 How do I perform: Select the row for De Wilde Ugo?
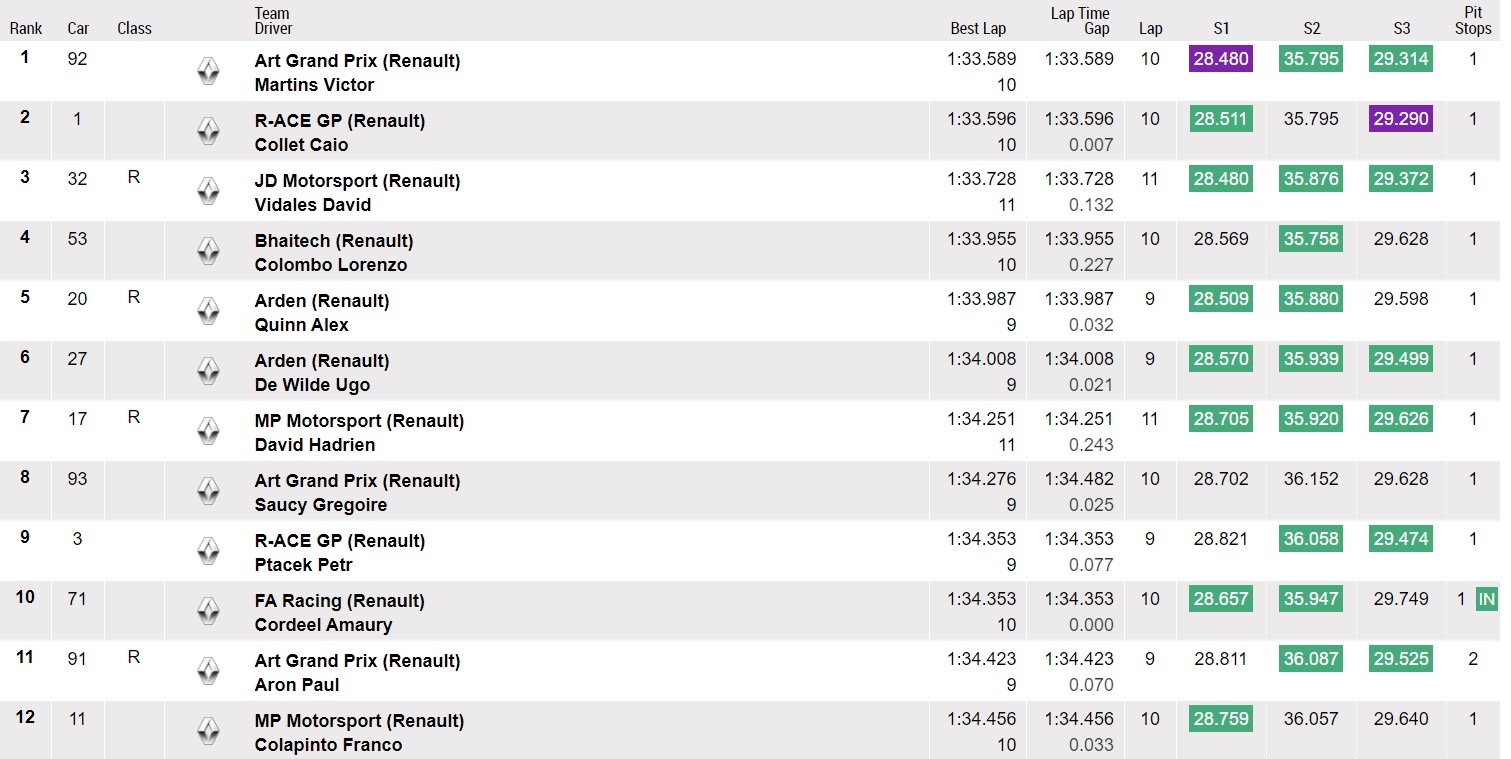pos(750,371)
